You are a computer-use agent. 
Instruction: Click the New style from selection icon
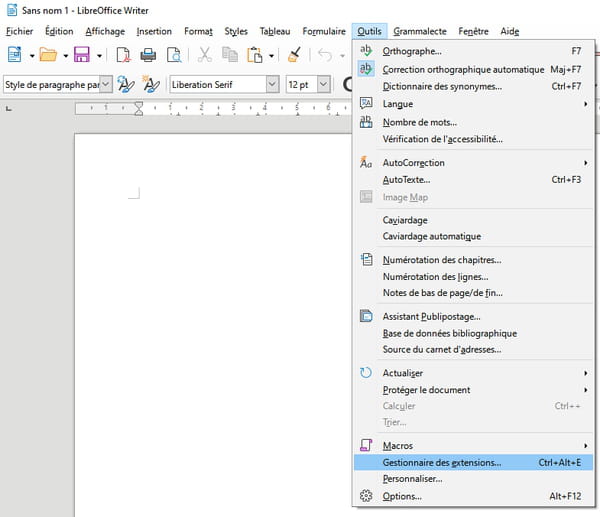click(151, 84)
